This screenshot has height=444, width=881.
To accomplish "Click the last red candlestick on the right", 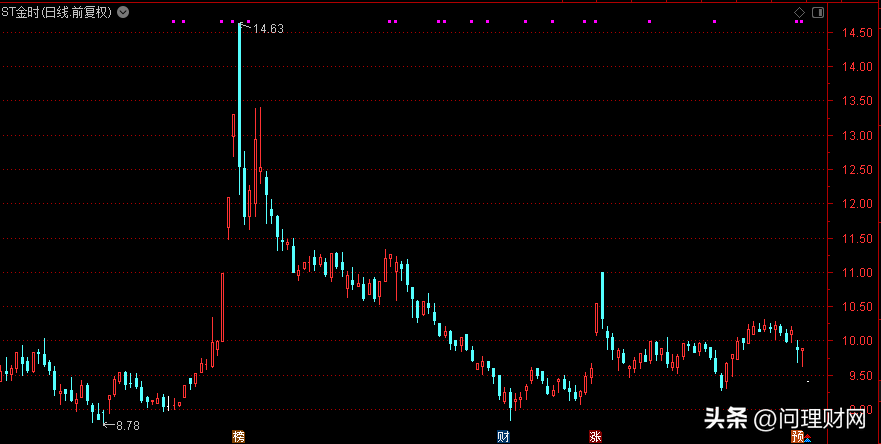I will pos(802,355).
